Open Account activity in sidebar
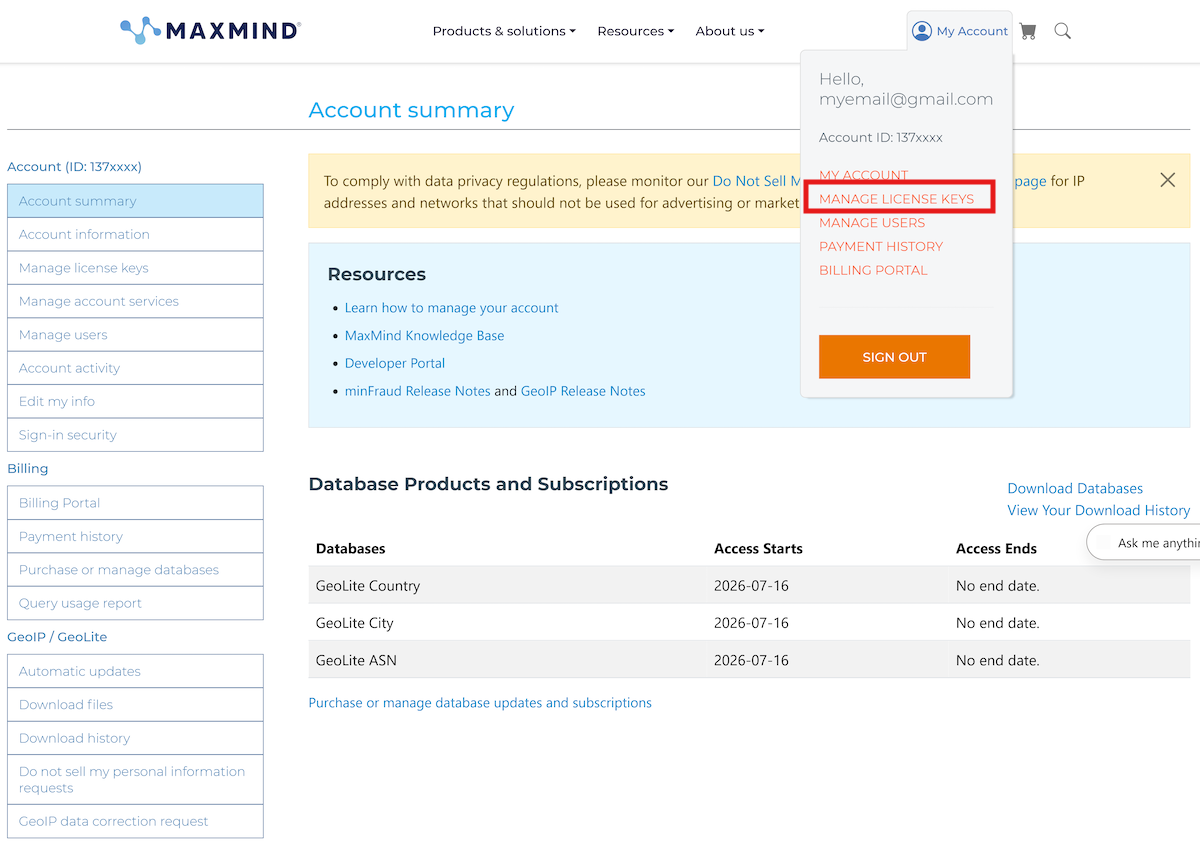Viewport: 1200px width, 843px height. point(135,368)
